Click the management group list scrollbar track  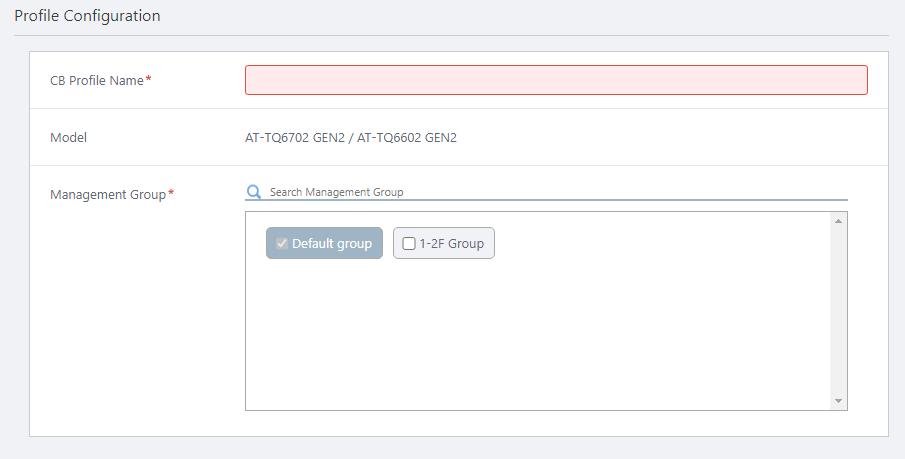(x=838, y=310)
